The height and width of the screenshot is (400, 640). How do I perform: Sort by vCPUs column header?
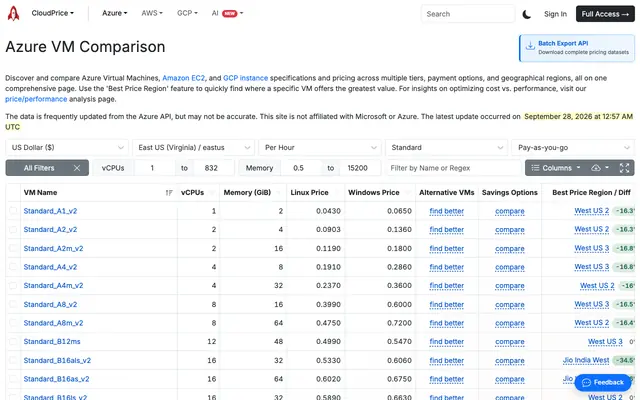(198, 193)
